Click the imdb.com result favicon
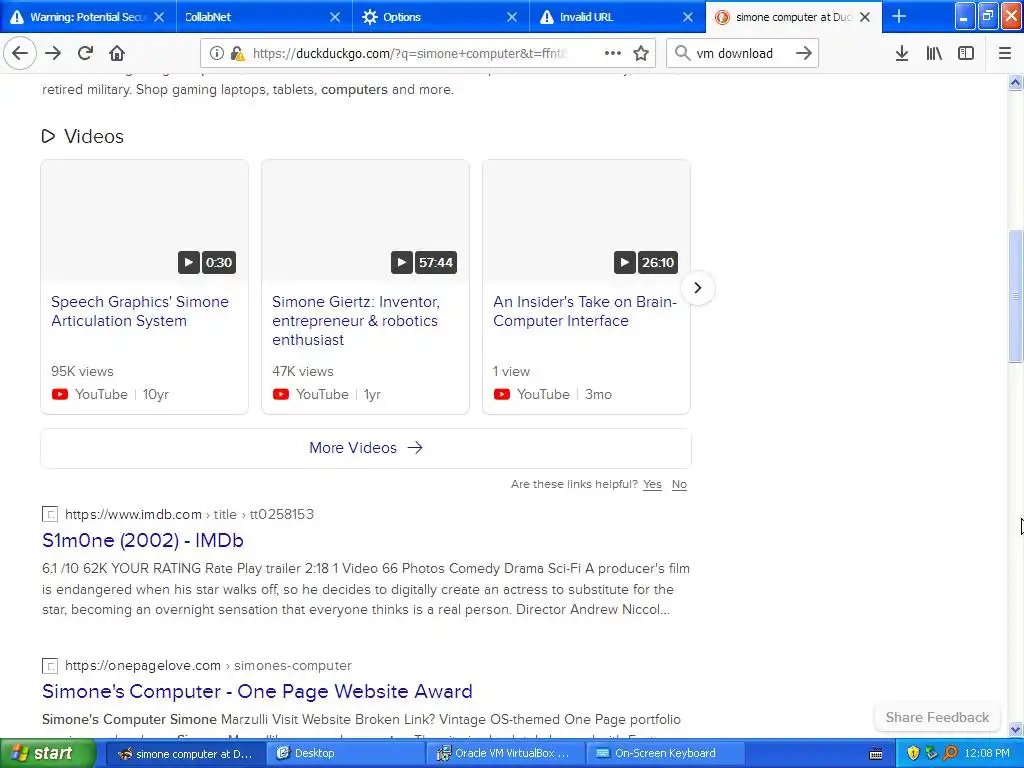 50,515
